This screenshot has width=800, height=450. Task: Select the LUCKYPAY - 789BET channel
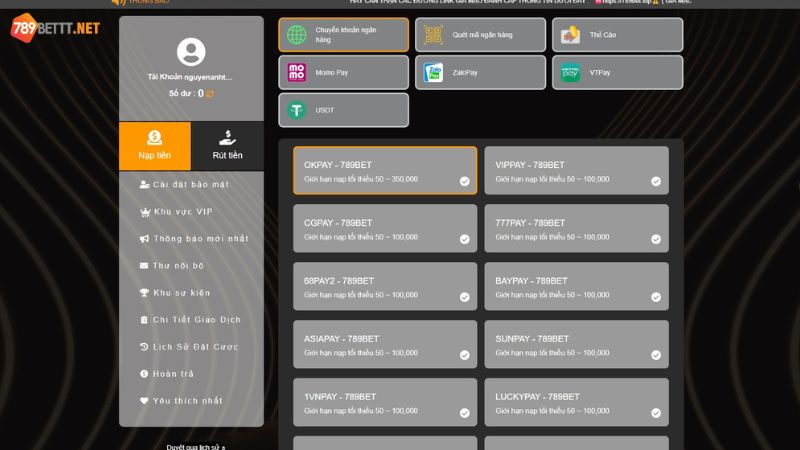click(x=577, y=402)
